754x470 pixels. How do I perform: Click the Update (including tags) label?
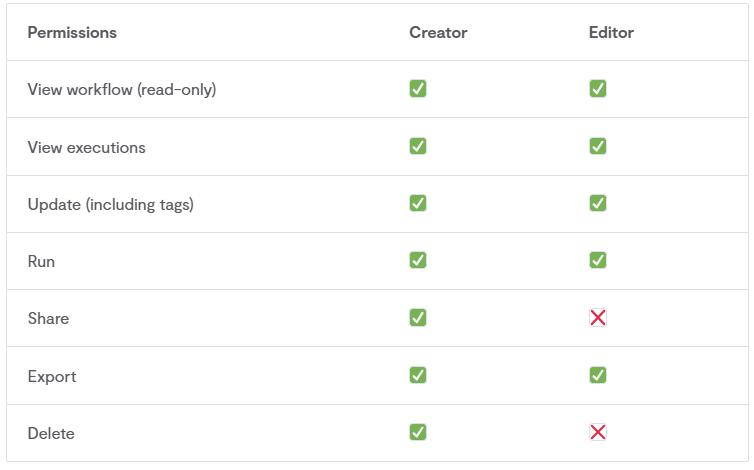click(111, 204)
